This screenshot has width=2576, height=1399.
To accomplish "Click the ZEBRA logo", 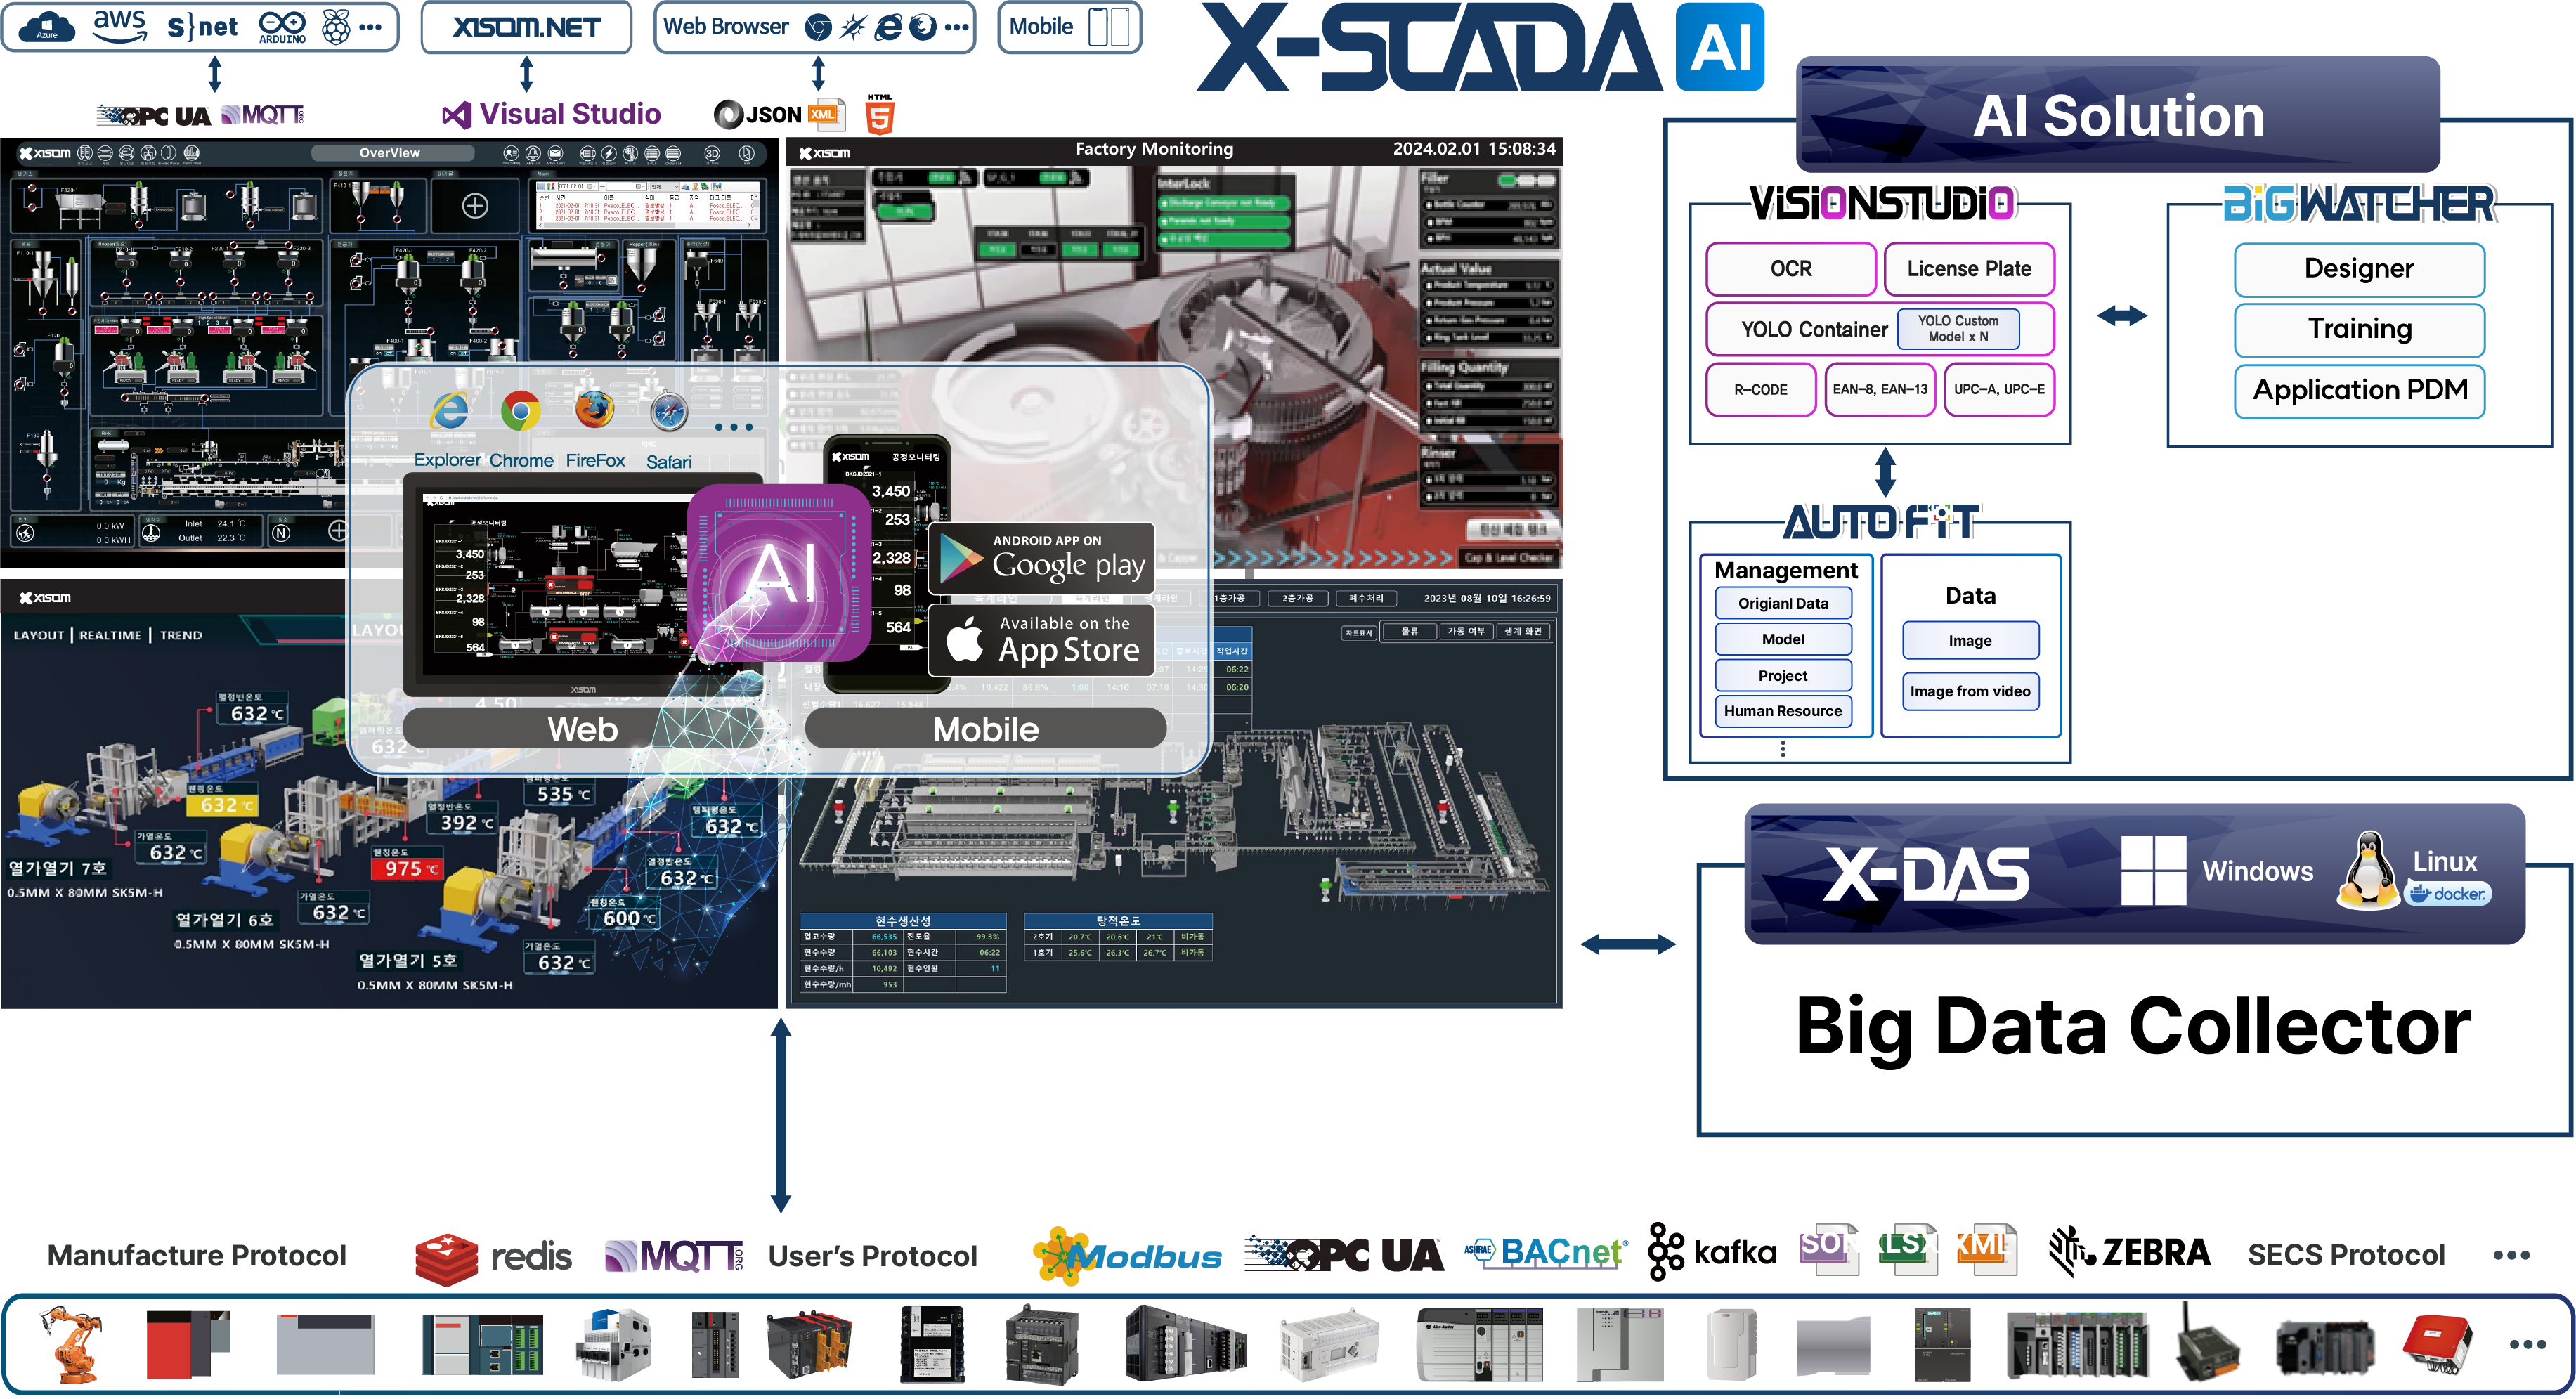I will pos(2130,1252).
